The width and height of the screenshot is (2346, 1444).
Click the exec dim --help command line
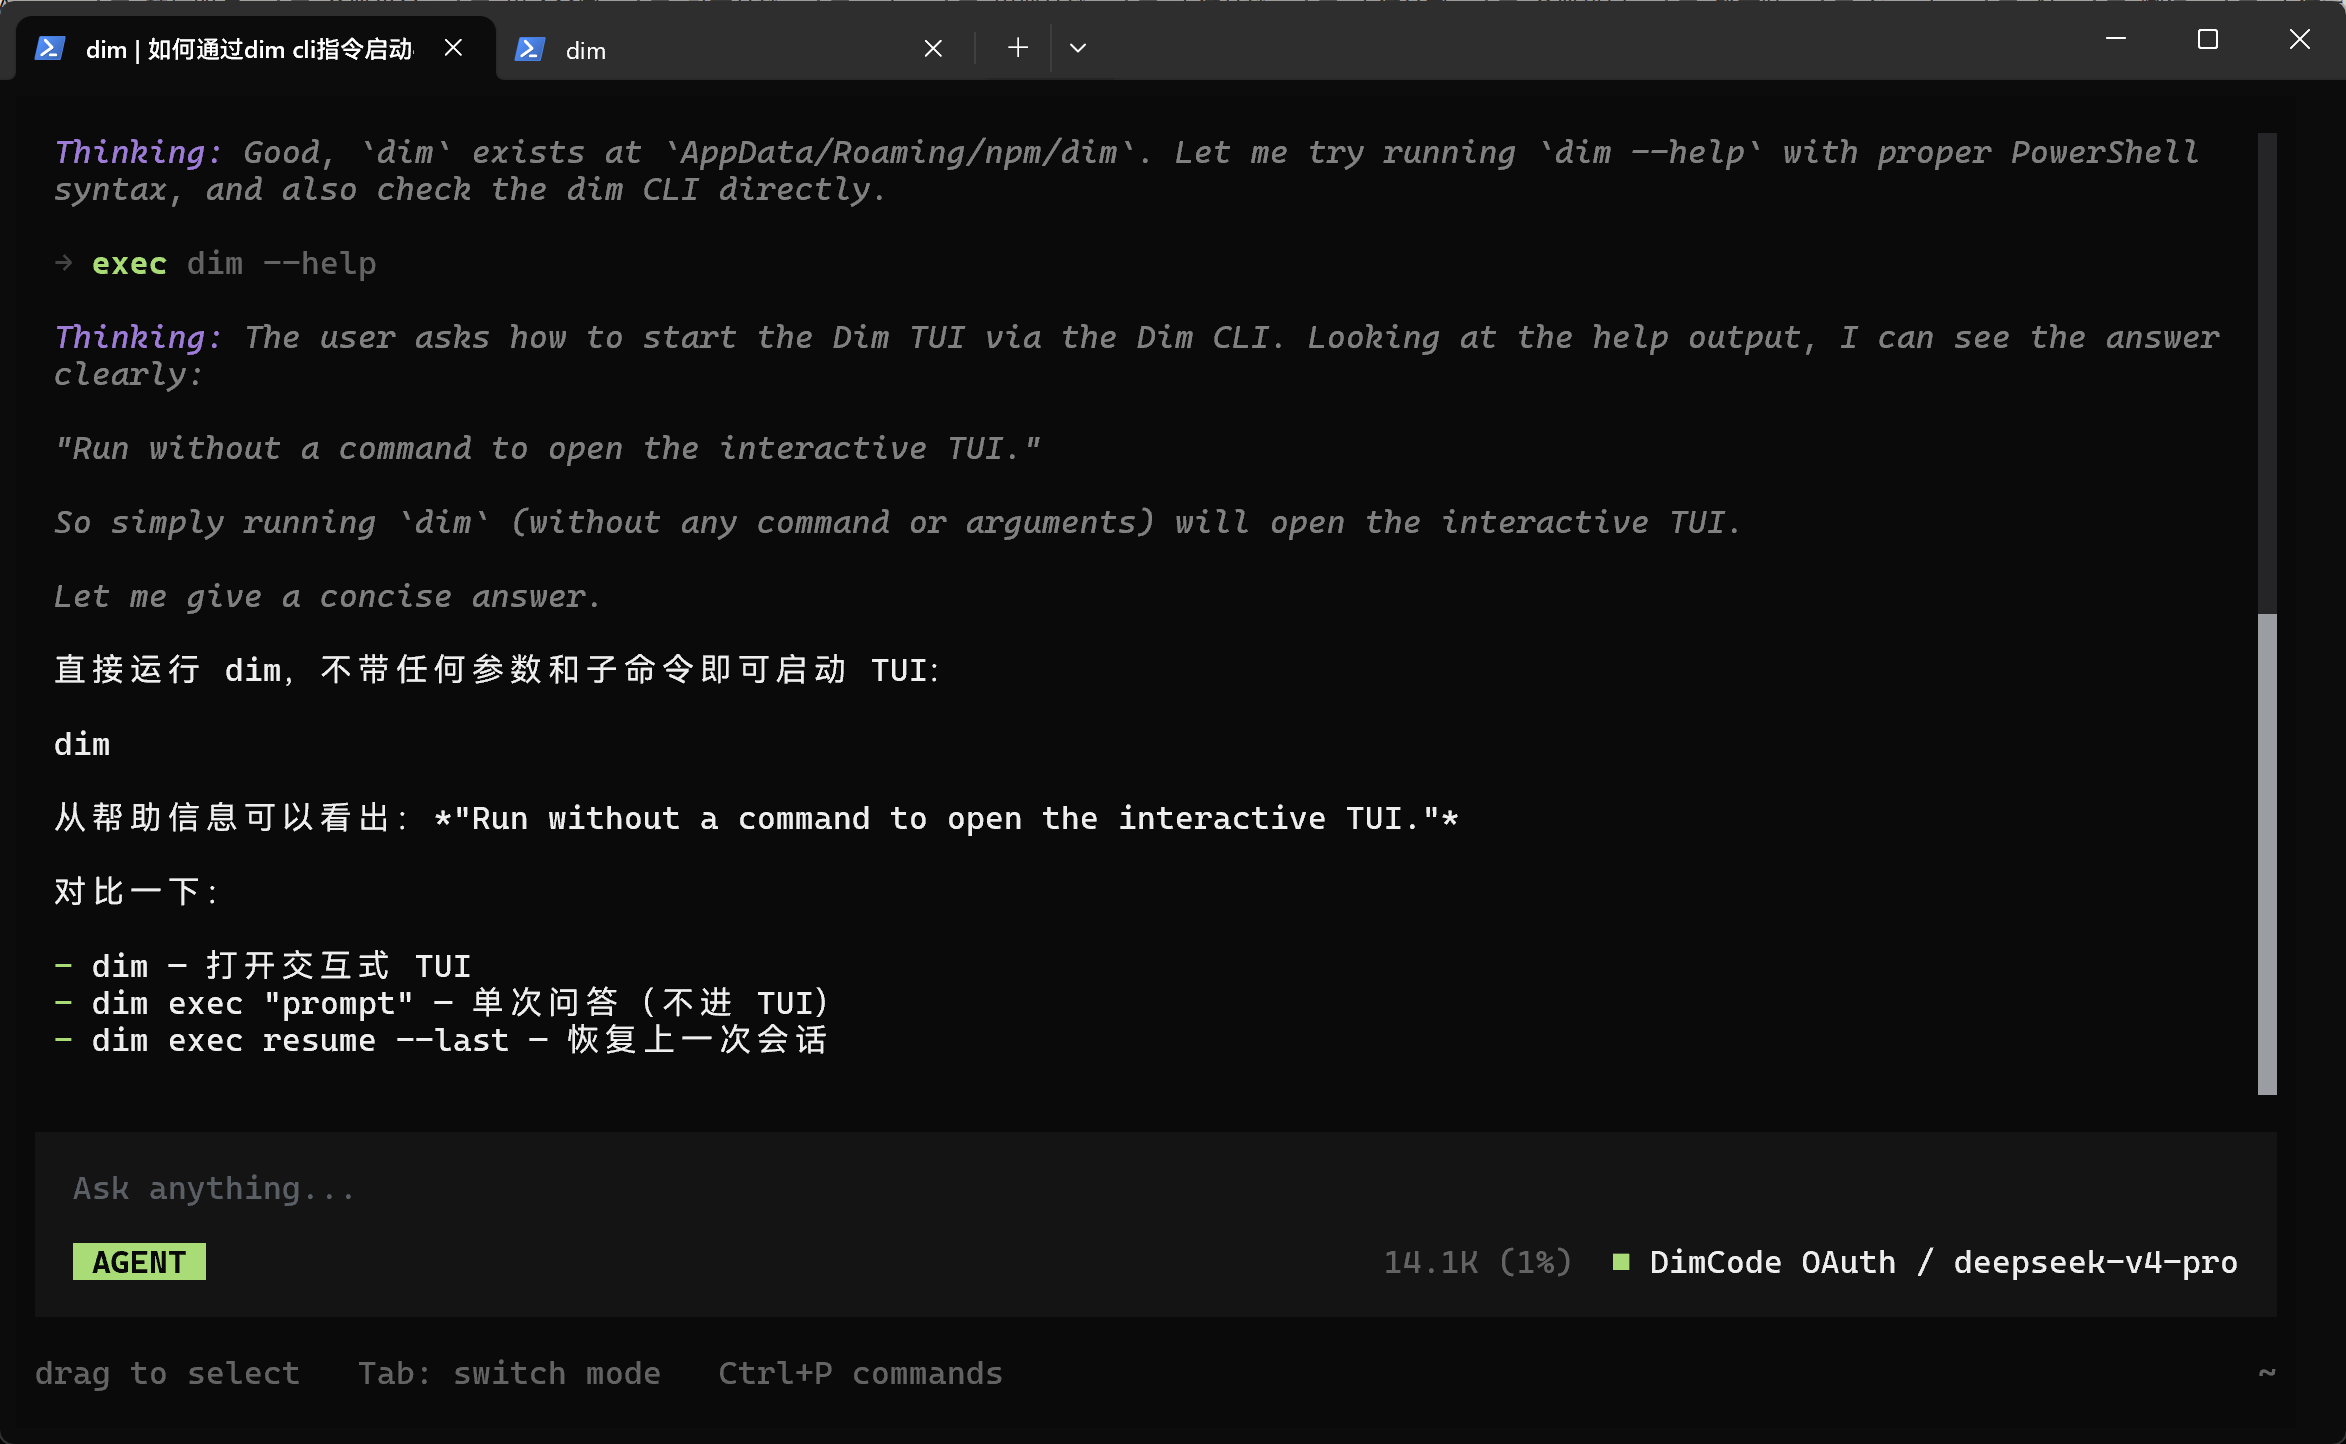pos(215,263)
